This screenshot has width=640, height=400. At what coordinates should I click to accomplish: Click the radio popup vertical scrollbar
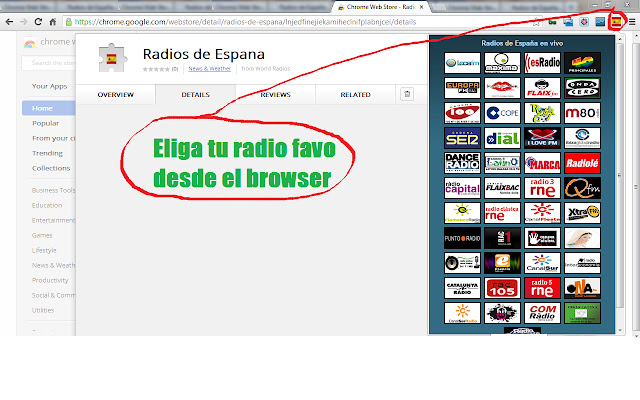point(620,176)
